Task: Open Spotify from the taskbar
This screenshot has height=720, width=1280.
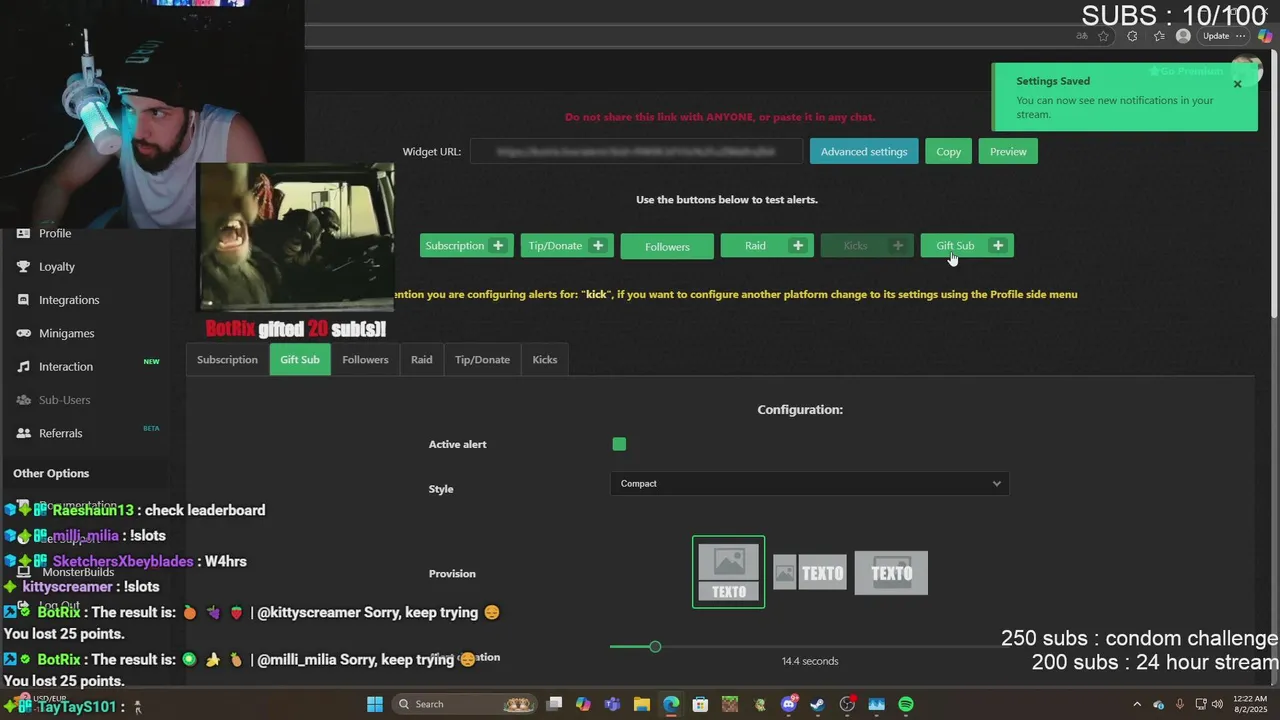Action: [906, 704]
